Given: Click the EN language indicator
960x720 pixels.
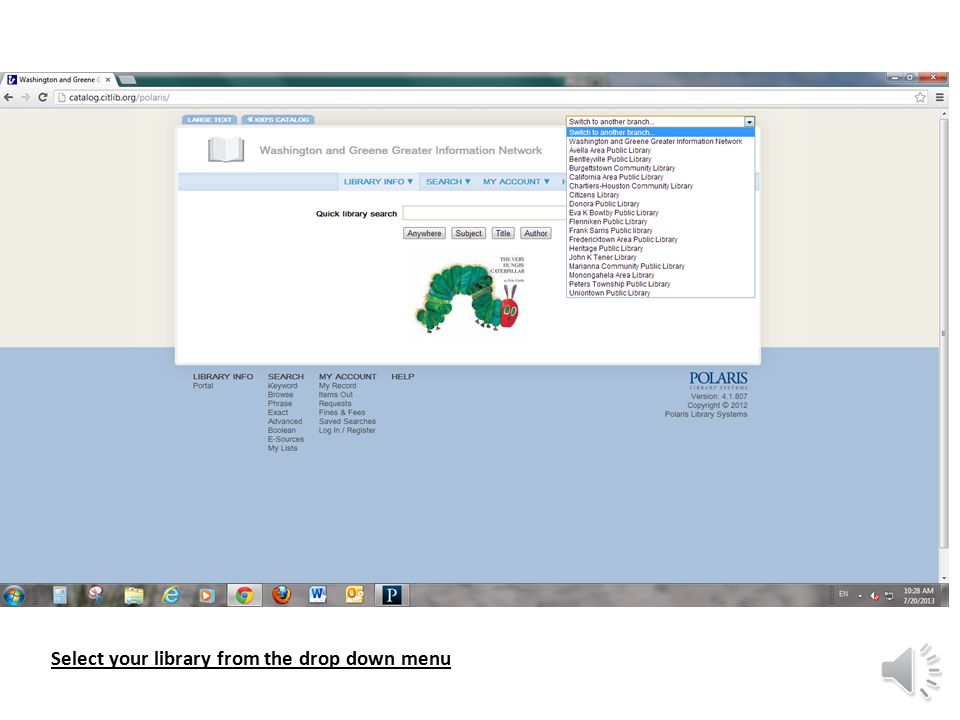Looking at the screenshot, I should click(x=843, y=594).
